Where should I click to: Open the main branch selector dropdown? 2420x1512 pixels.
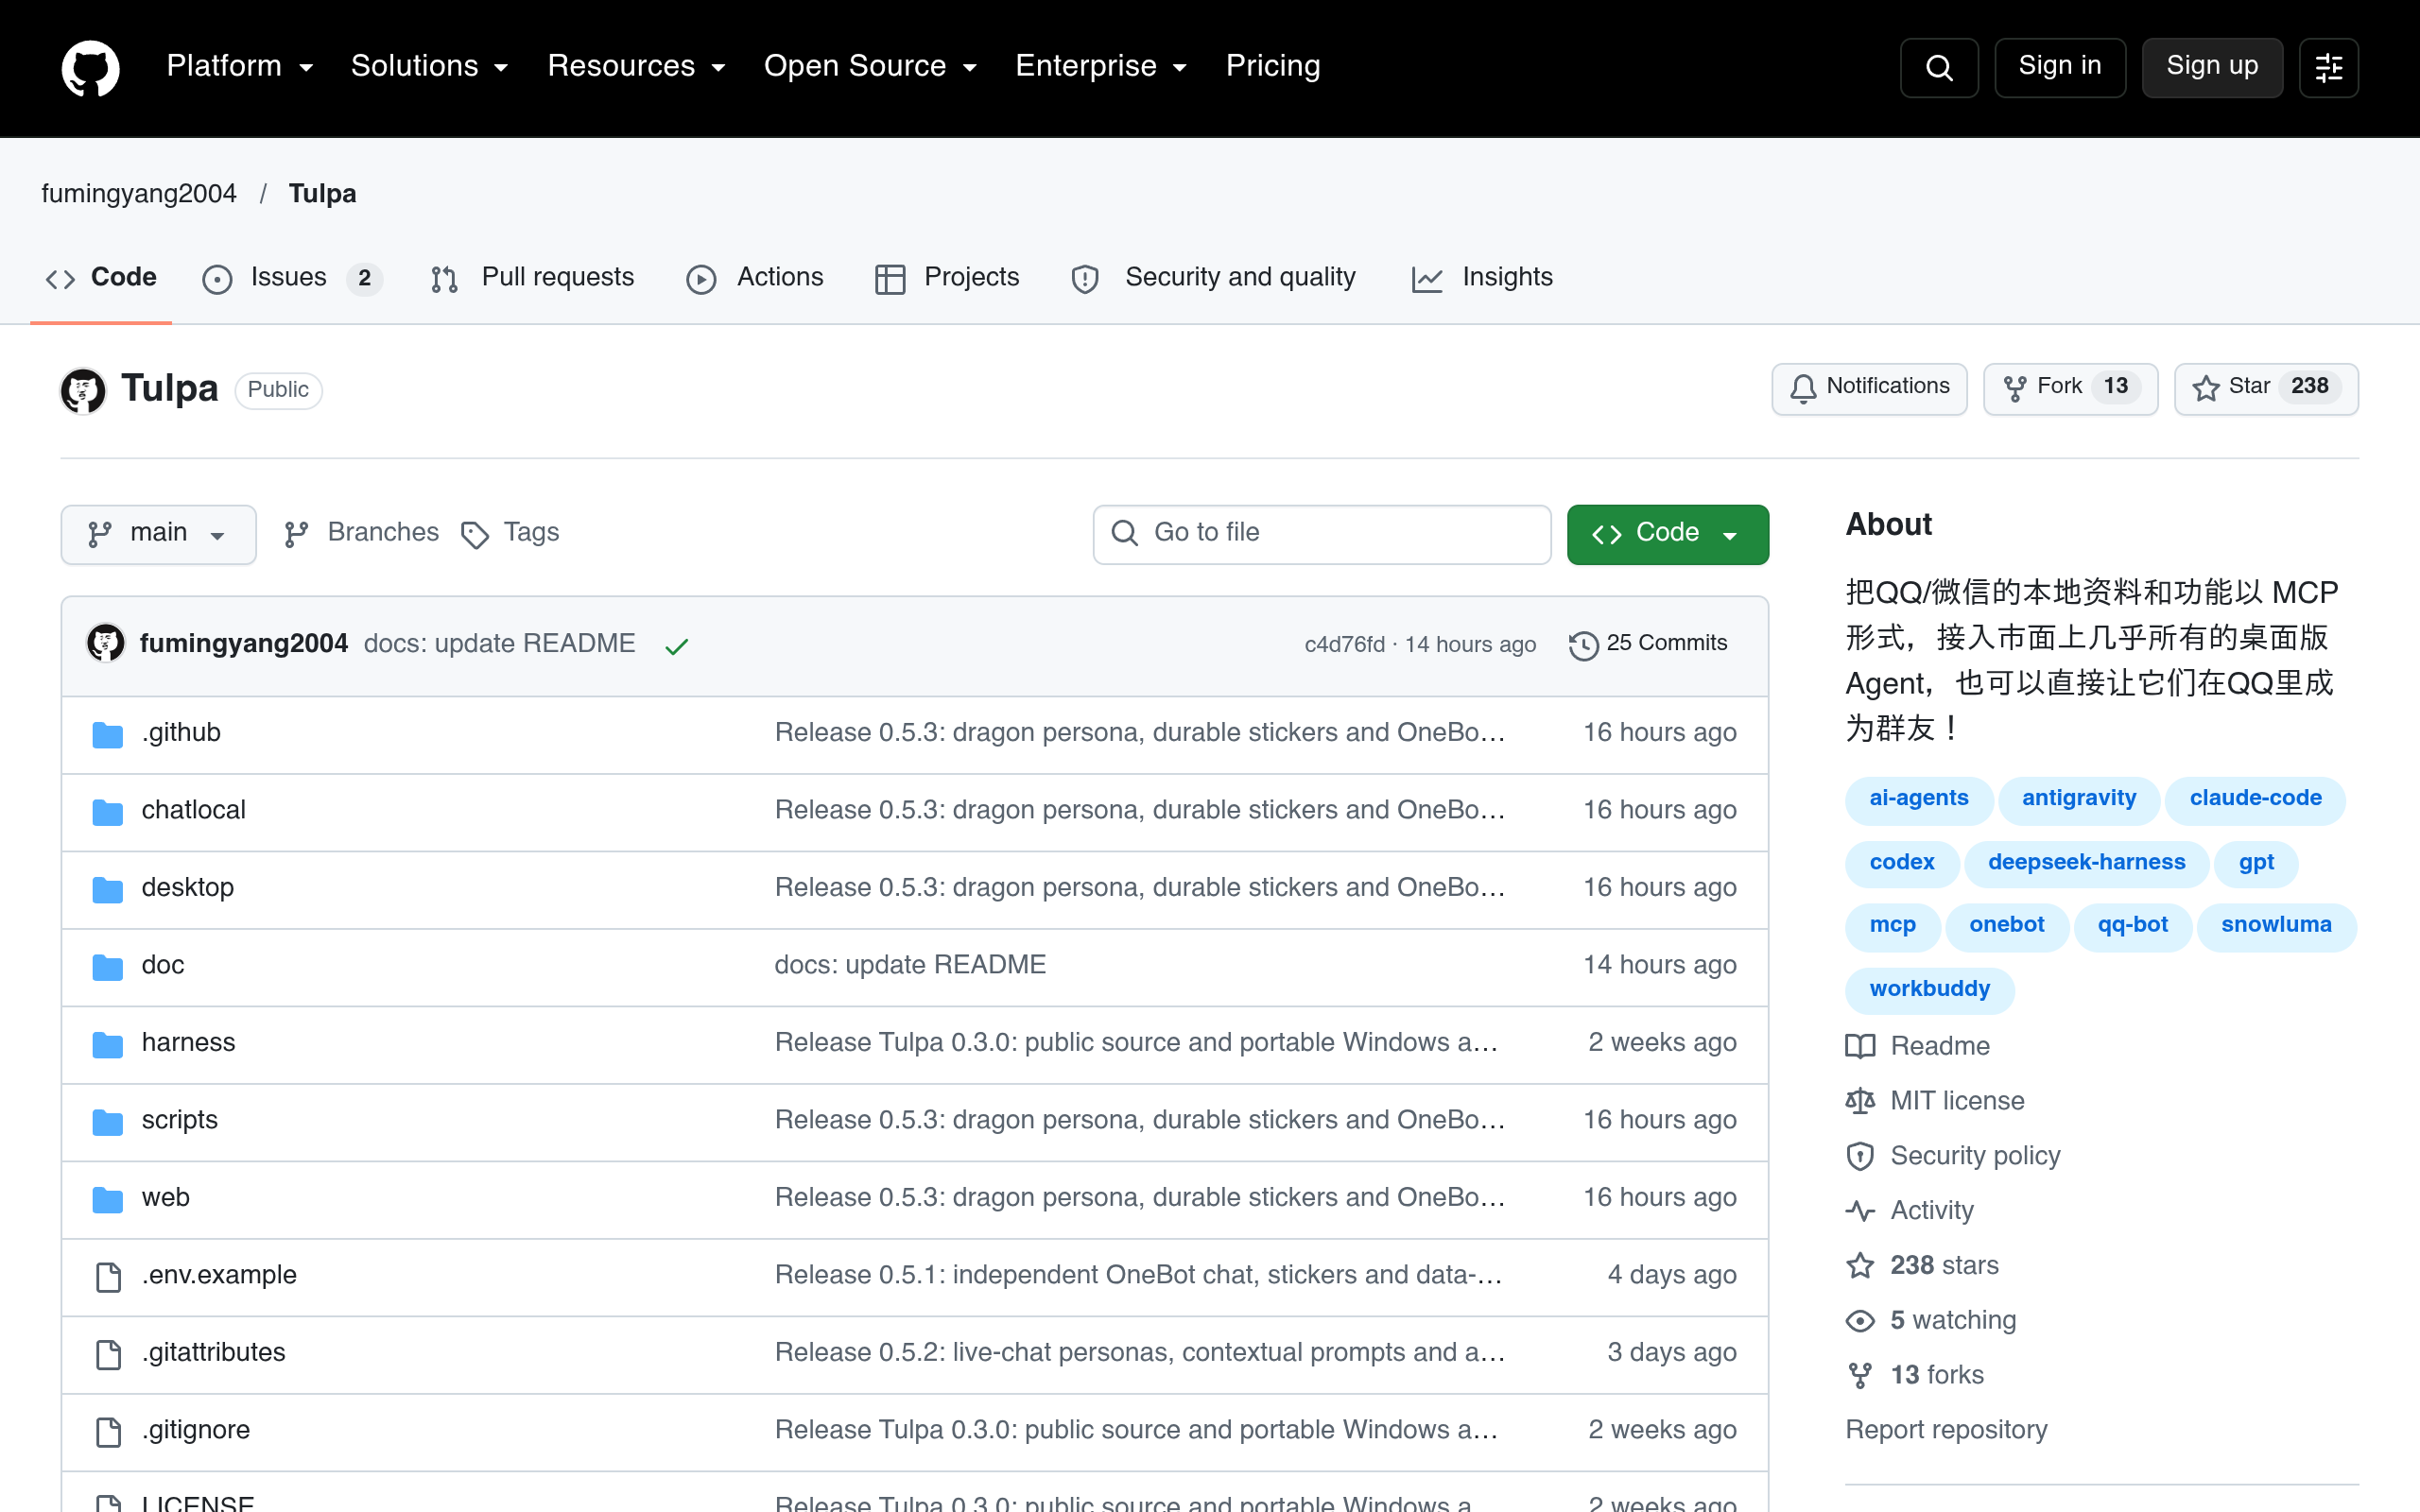coord(158,534)
